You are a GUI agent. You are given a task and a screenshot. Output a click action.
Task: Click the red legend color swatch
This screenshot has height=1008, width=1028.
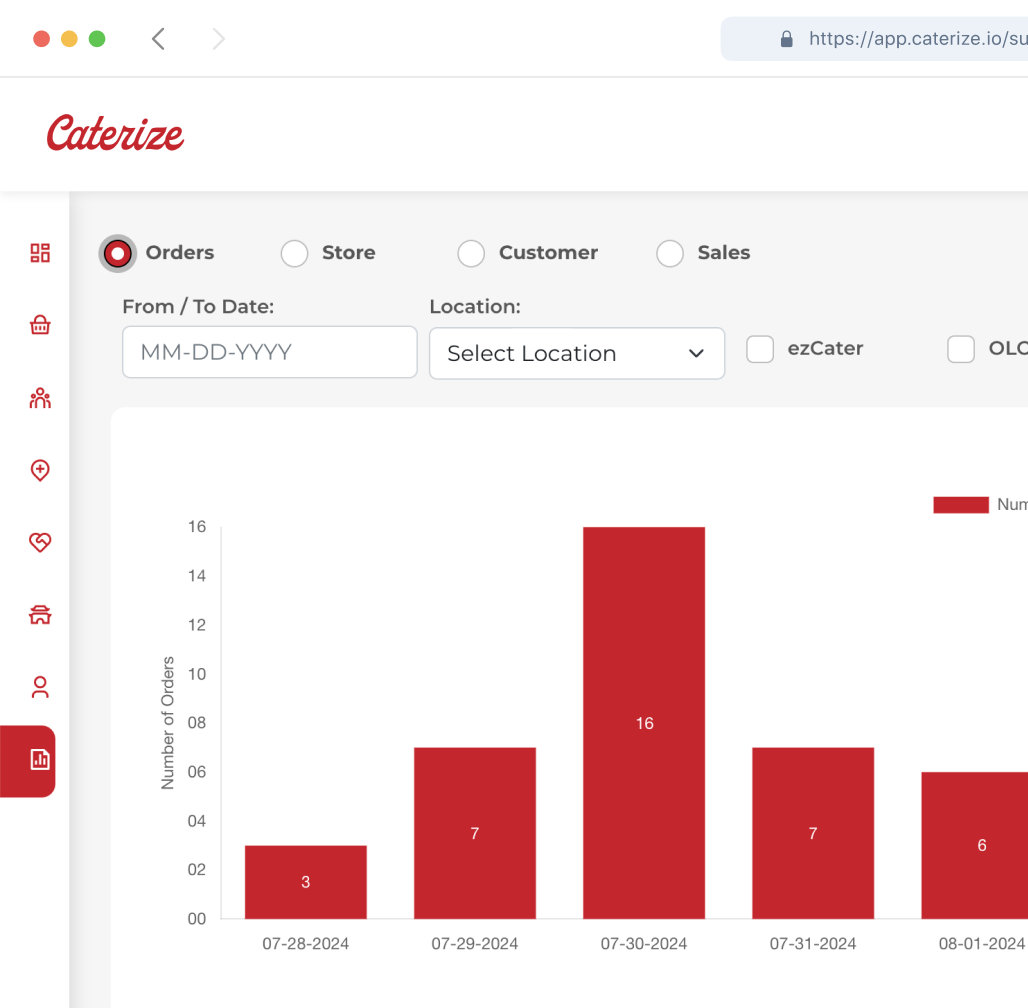[x=960, y=505]
